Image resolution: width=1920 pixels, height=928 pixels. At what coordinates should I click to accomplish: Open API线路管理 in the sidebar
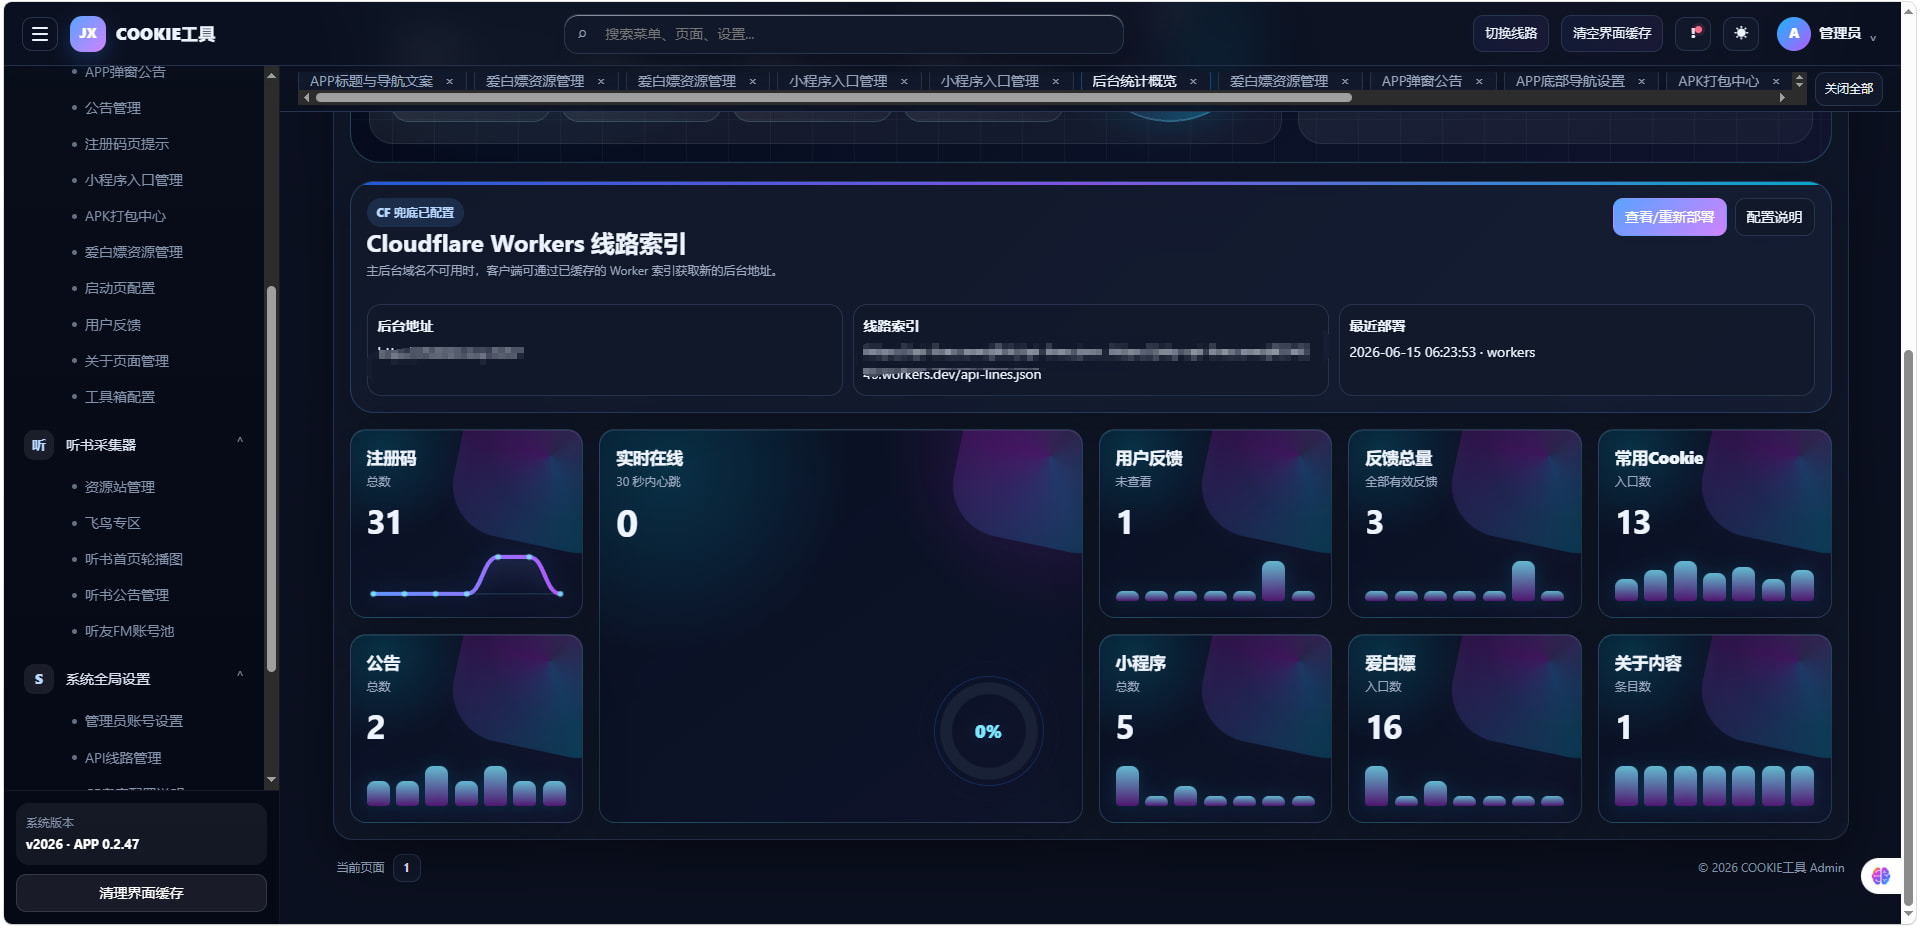coord(123,758)
